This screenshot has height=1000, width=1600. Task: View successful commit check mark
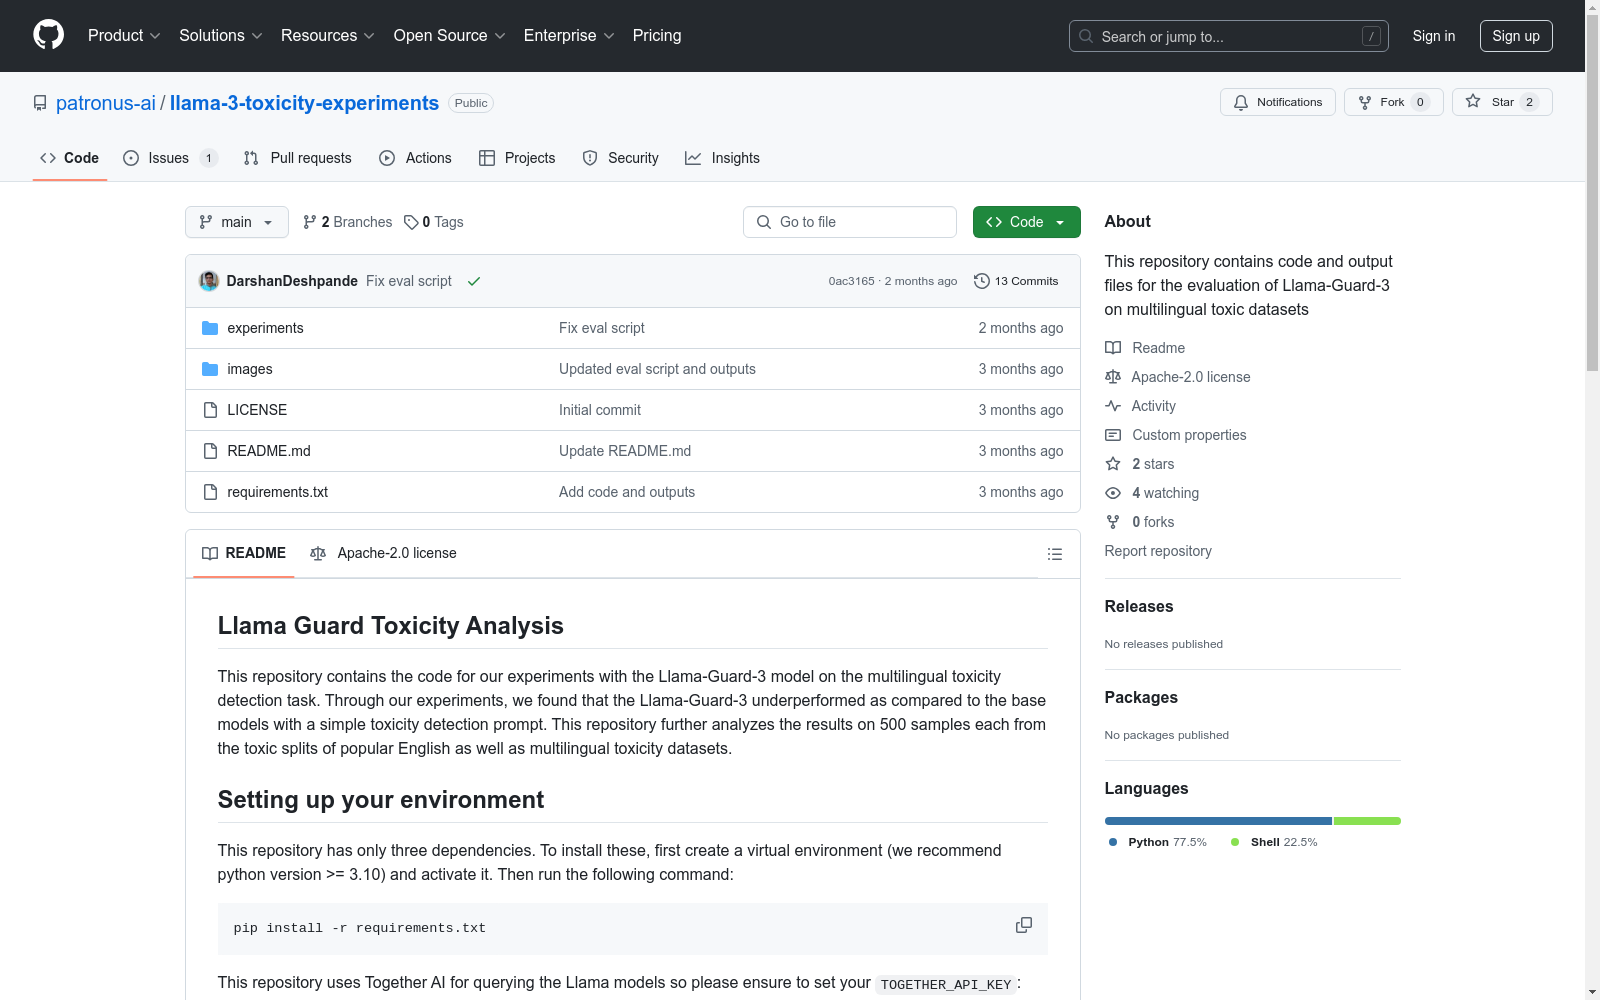tap(474, 281)
